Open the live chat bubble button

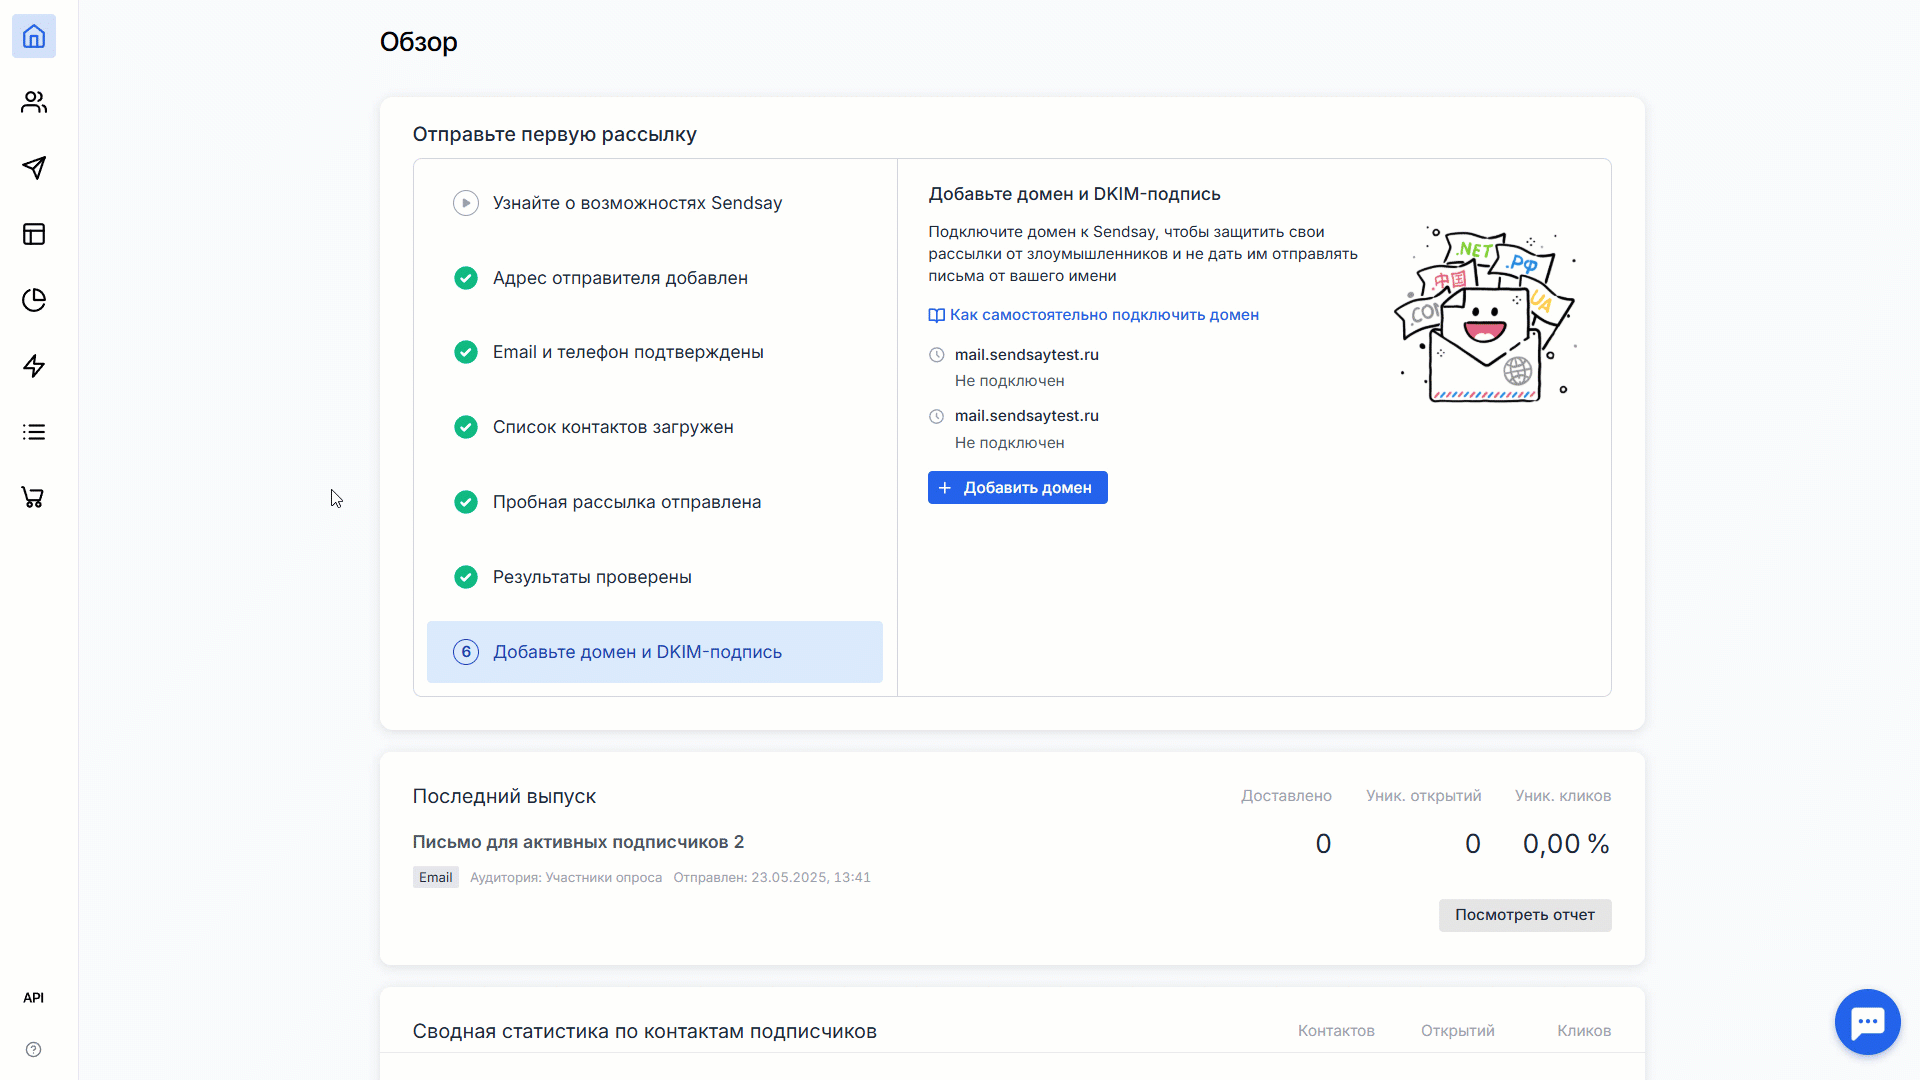point(1867,1022)
